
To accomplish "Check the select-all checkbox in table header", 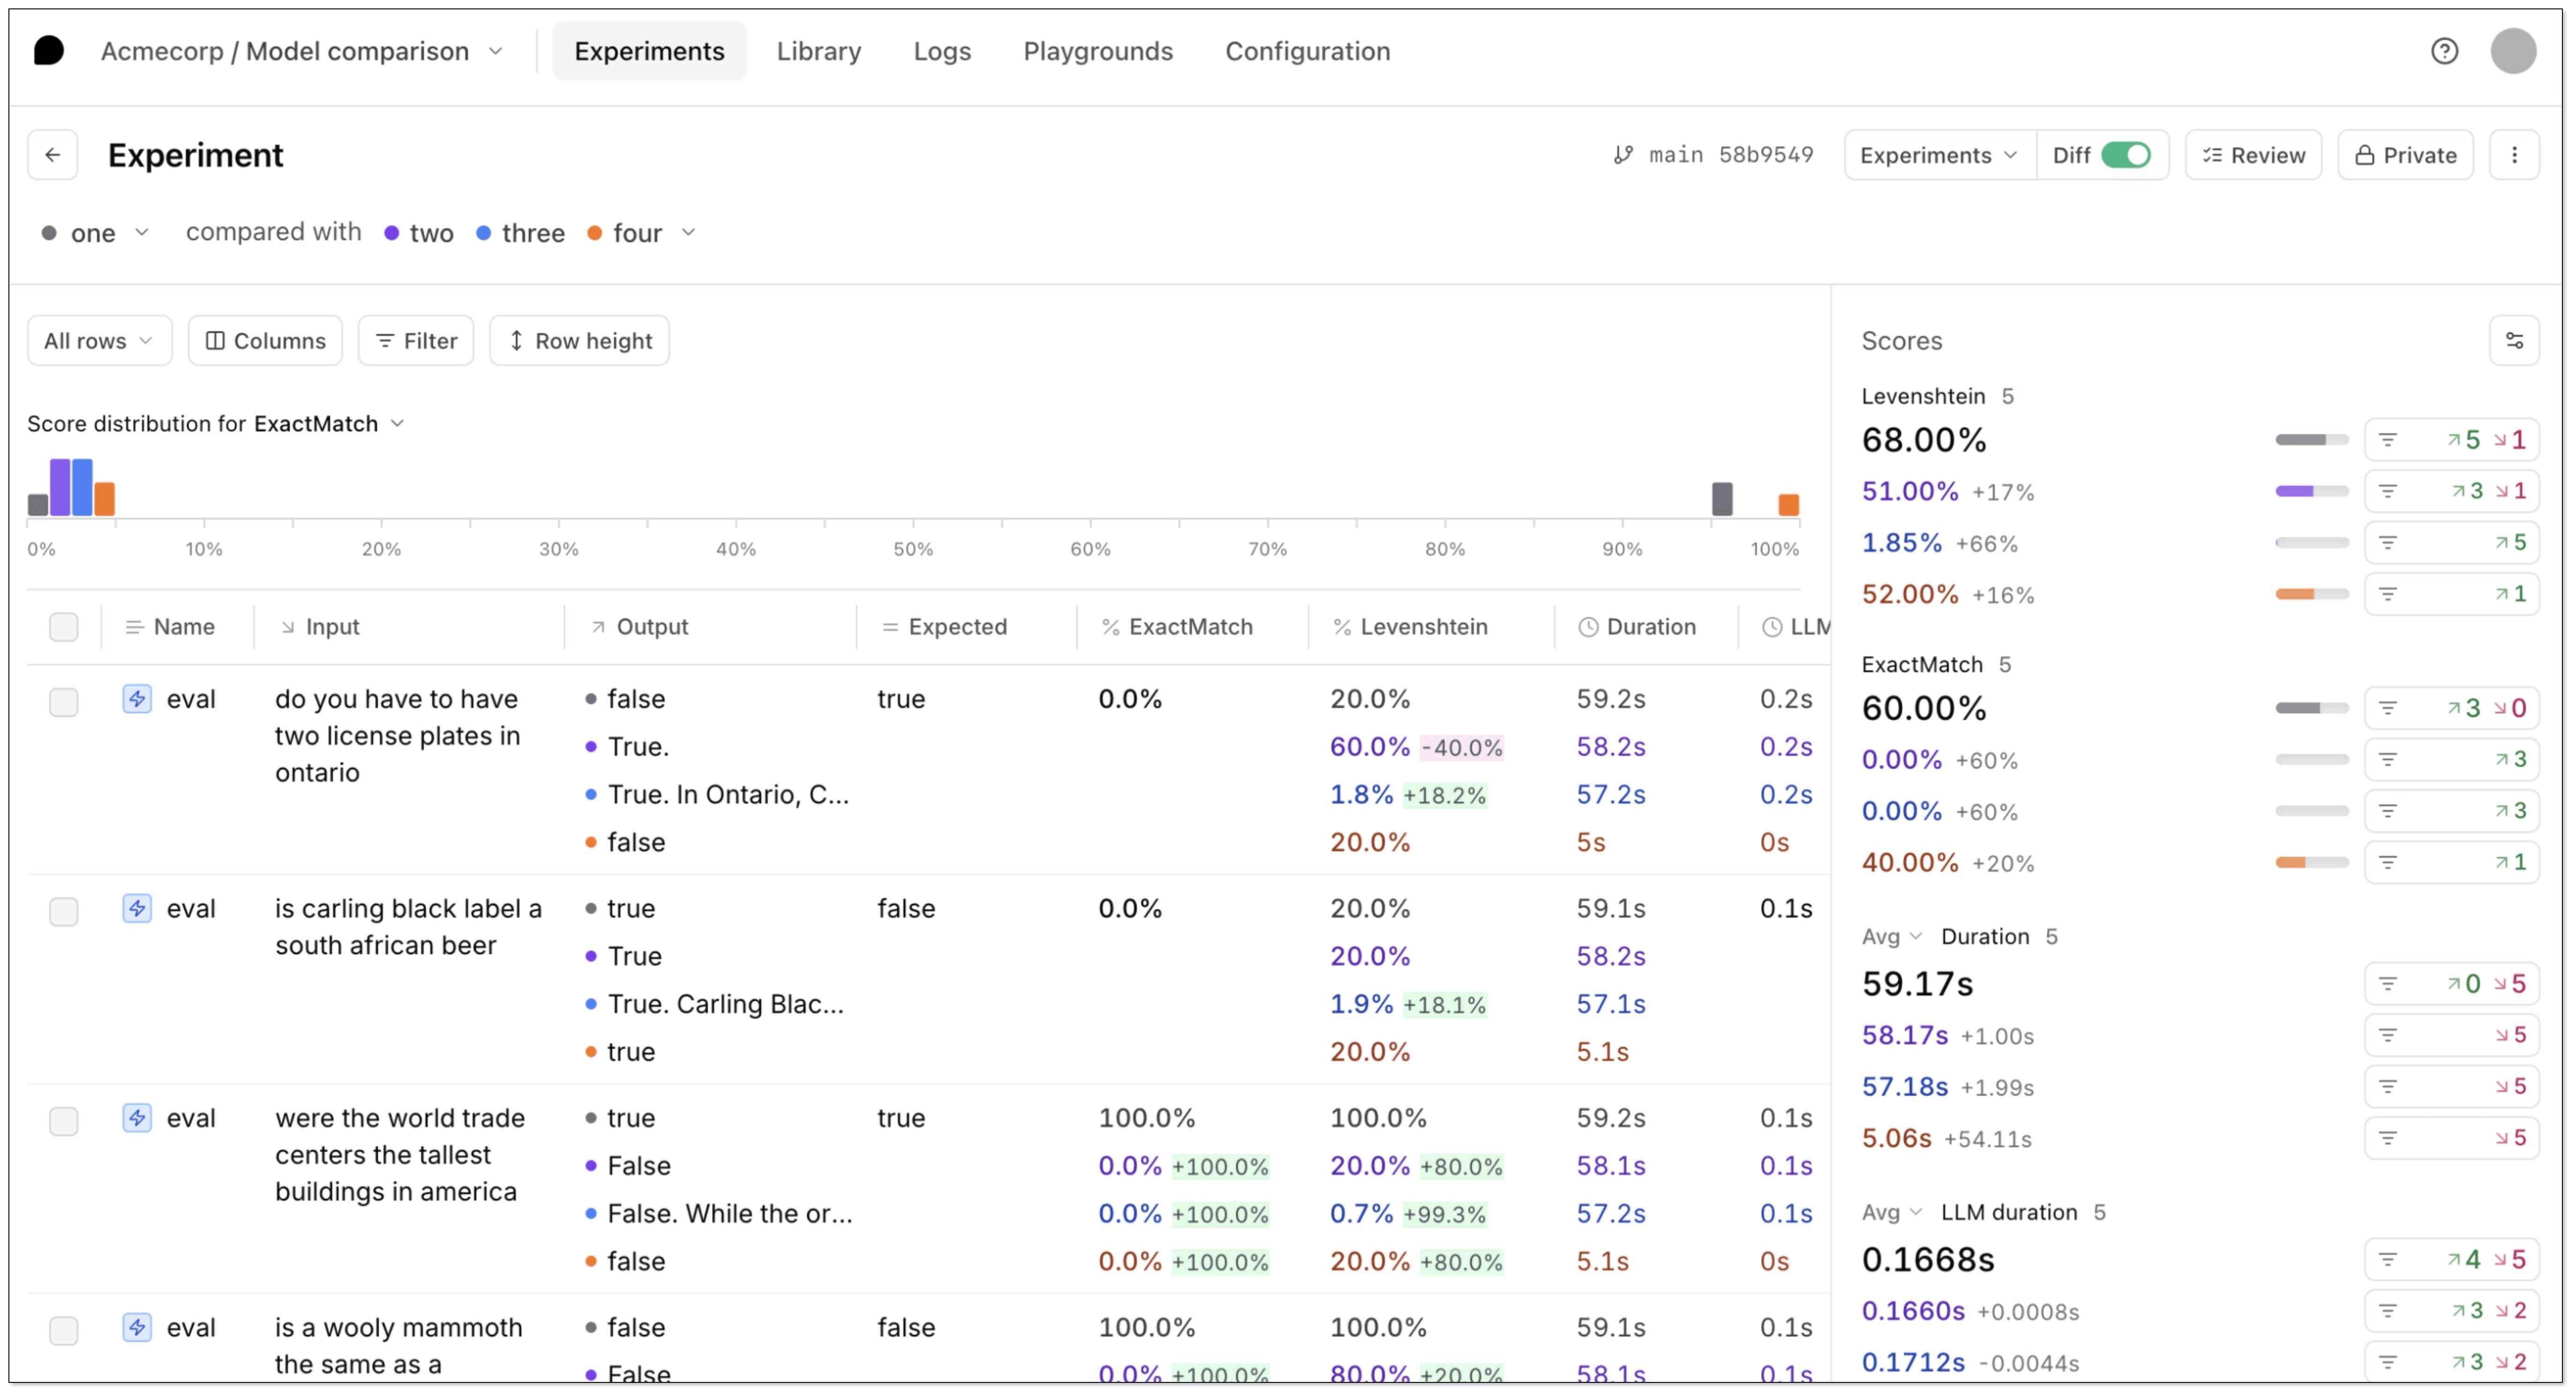I will [x=64, y=627].
